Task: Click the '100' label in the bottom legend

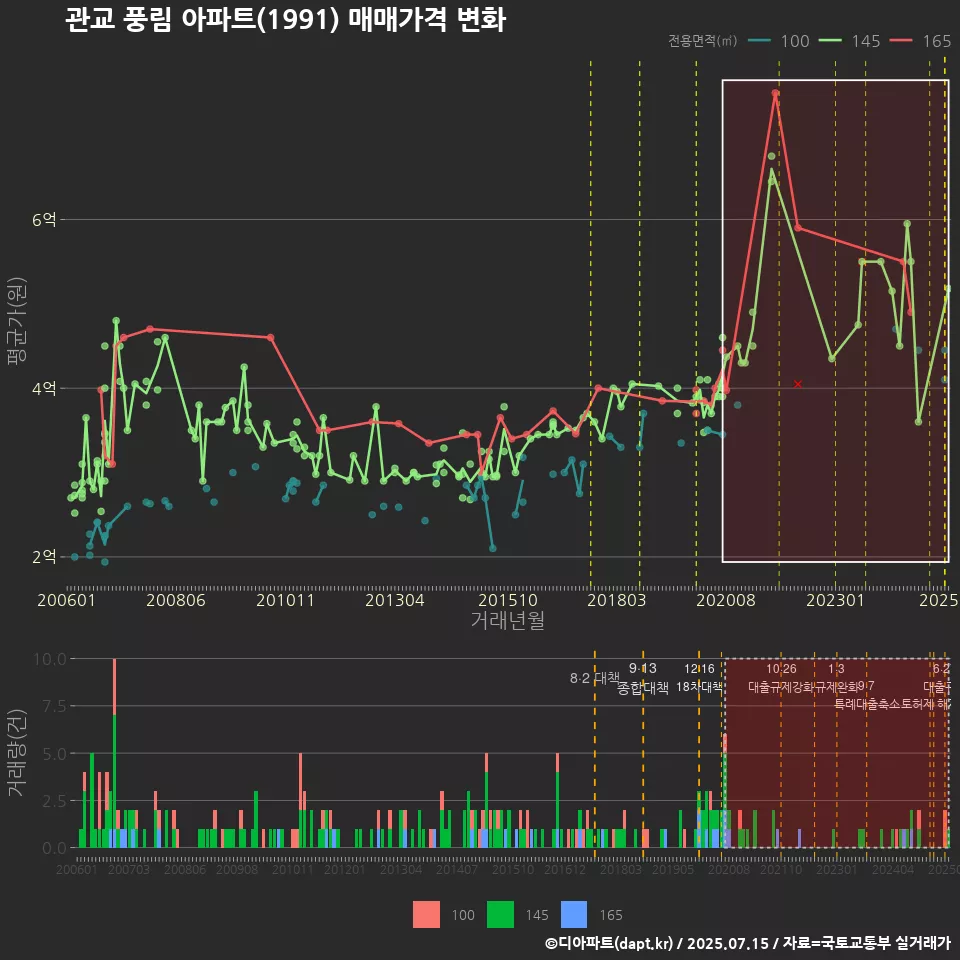Action: 463,915
